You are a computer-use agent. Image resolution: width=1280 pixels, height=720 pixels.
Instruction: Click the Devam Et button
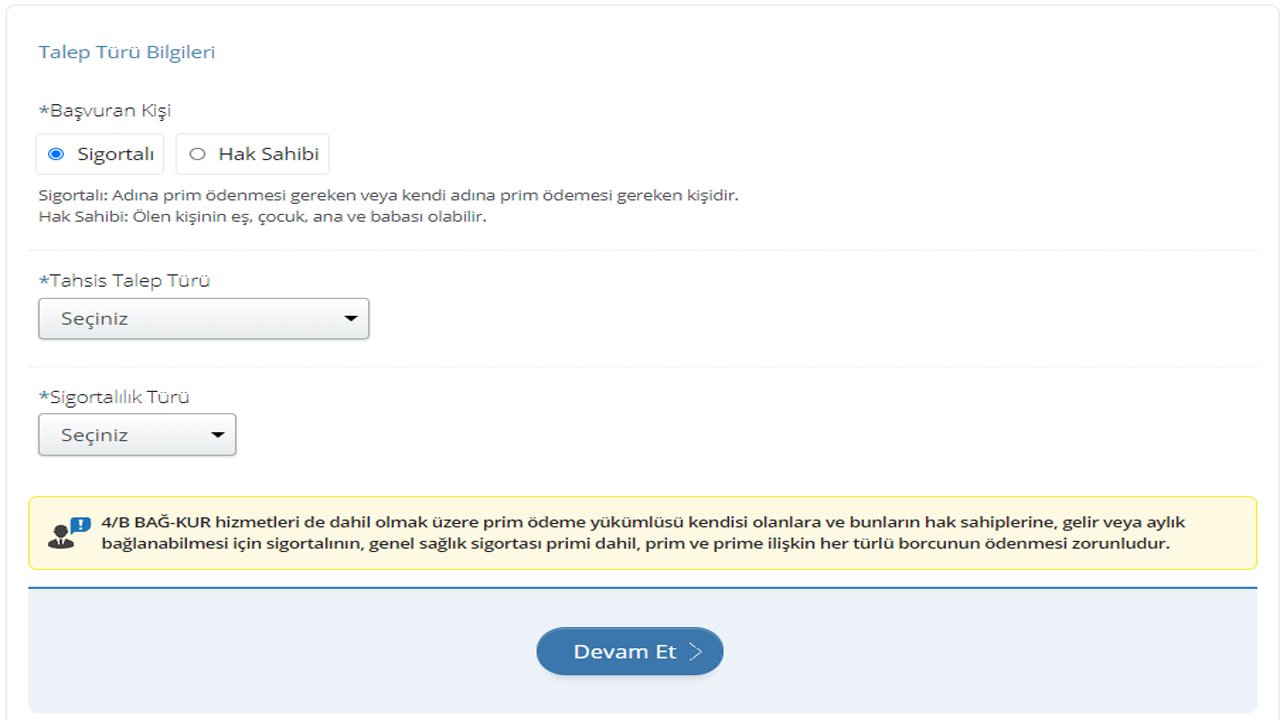tap(630, 652)
